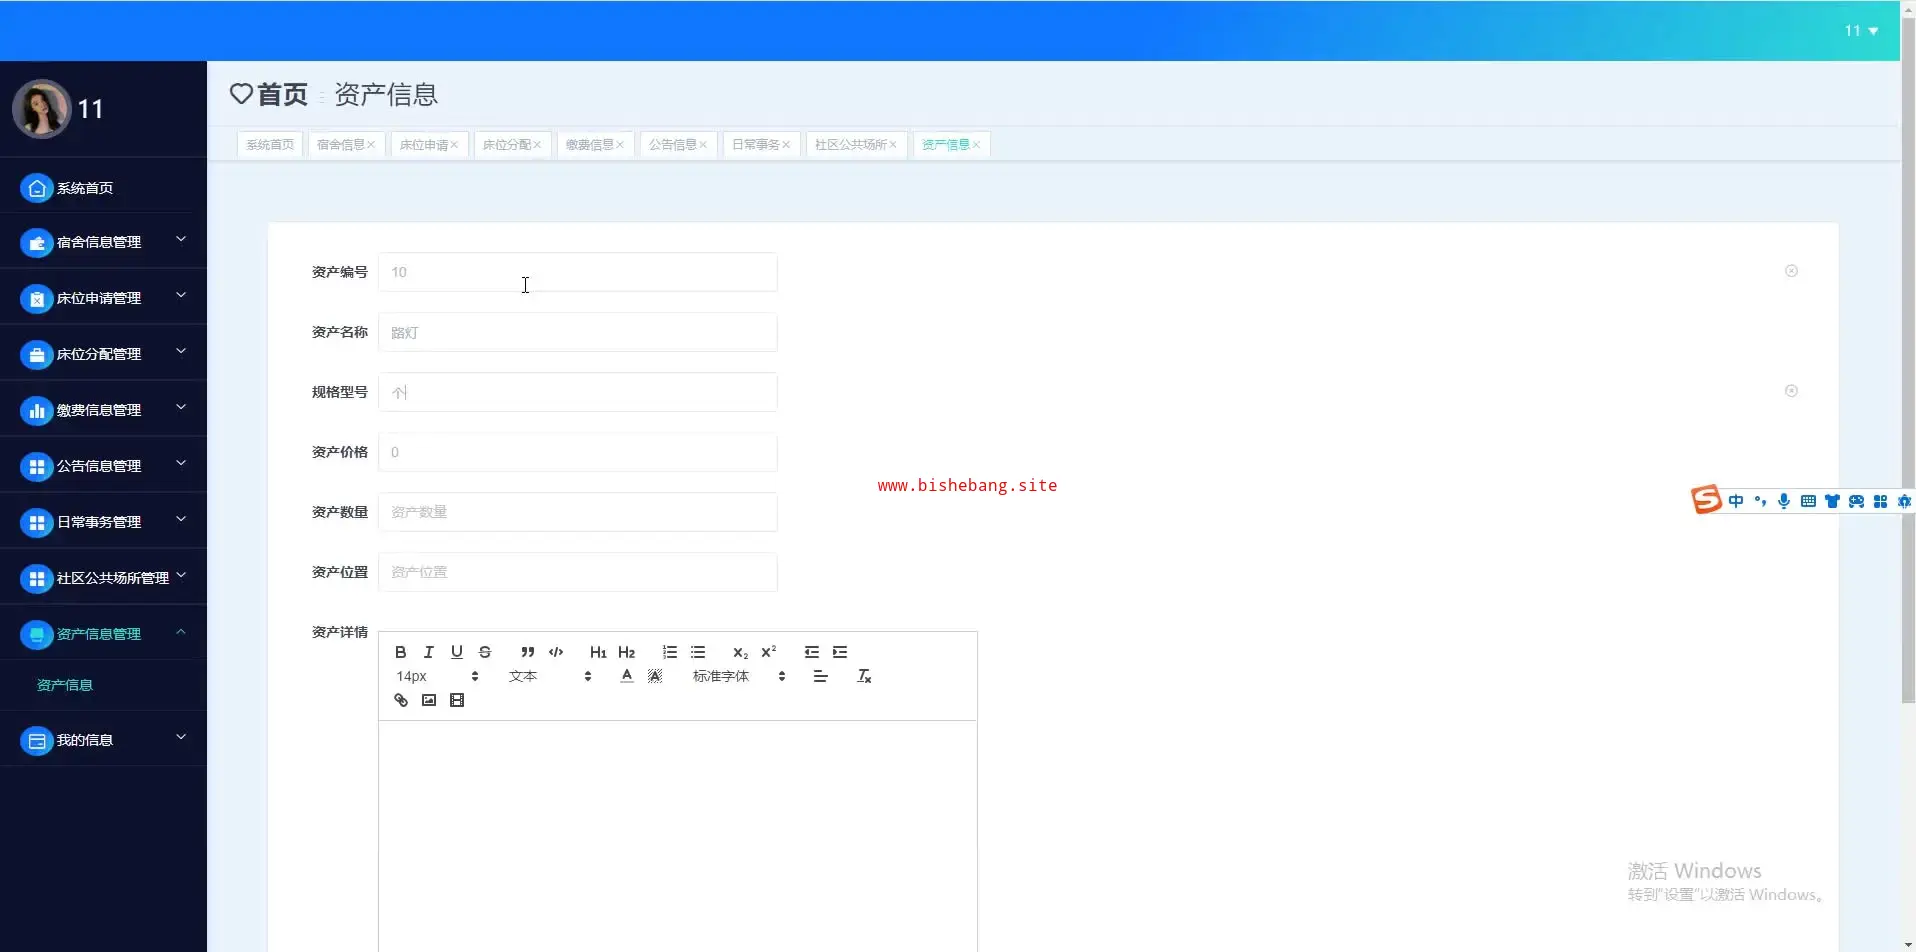Click the 资产数量 input field

click(x=578, y=512)
